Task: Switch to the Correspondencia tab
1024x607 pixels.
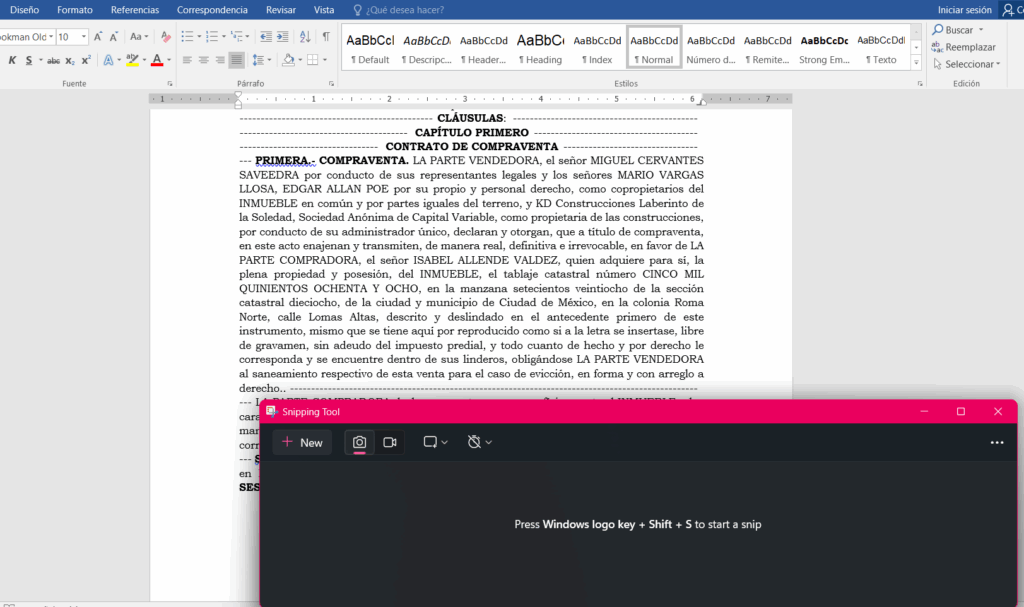Action: 212,10
